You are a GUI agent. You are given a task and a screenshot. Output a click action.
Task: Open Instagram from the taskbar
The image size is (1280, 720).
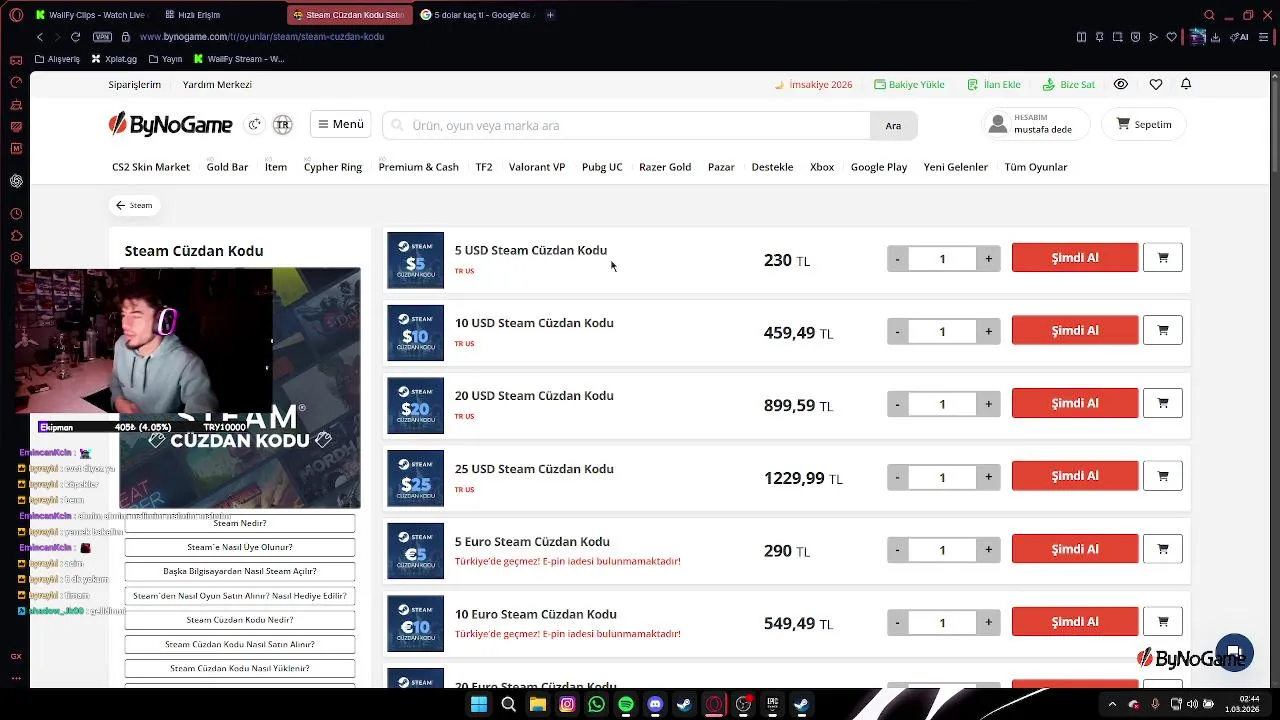pos(567,705)
